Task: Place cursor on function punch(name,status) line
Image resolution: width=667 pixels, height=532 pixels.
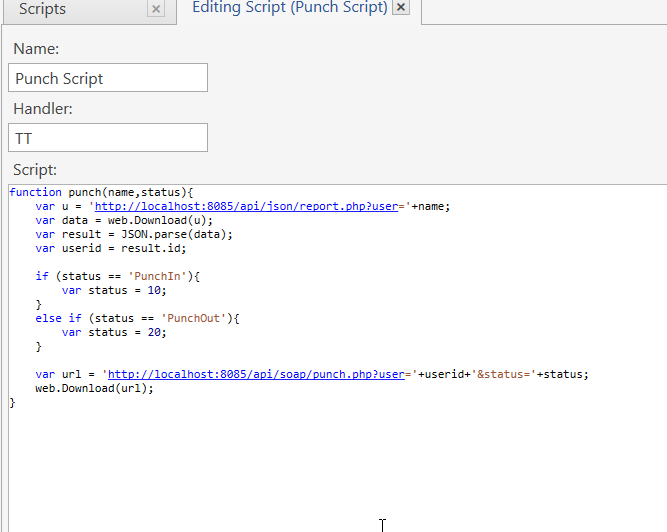Action: tap(100, 192)
